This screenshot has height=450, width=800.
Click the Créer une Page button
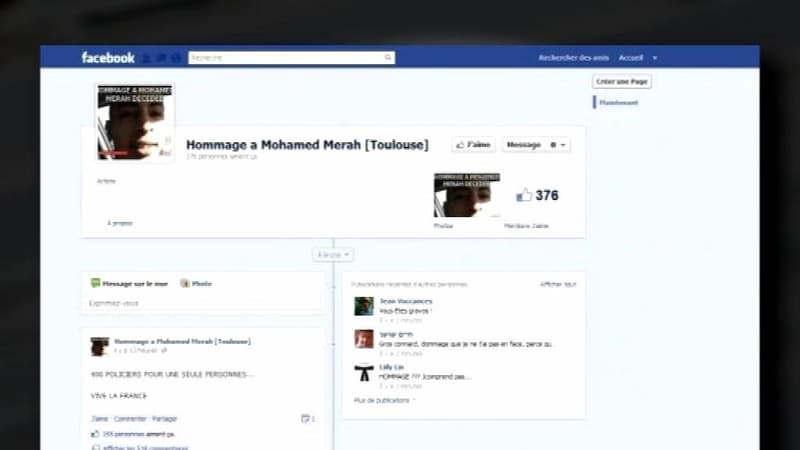coord(621,82)
